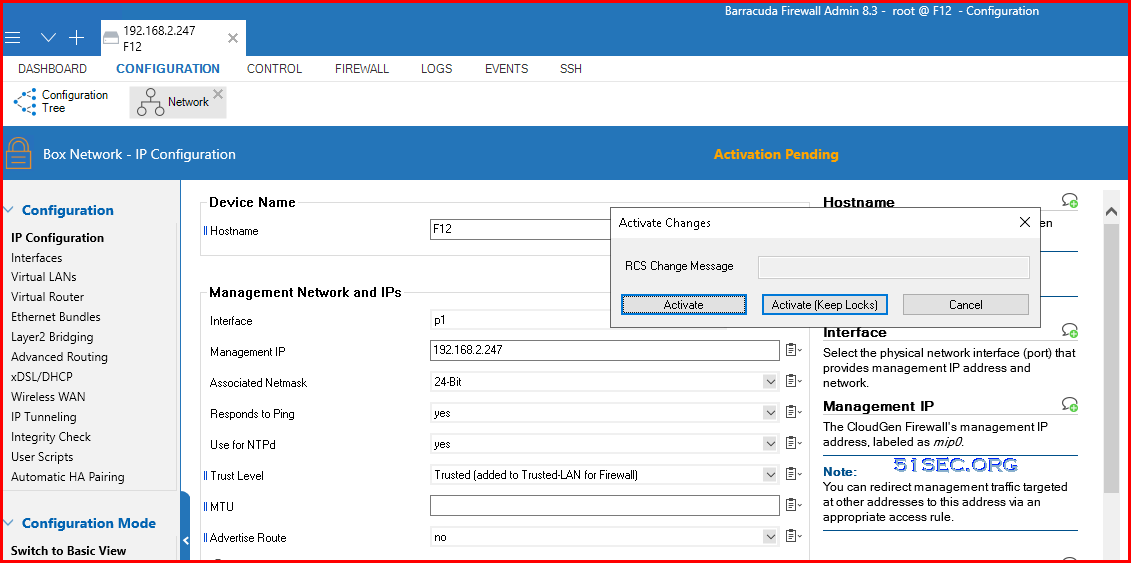Cancel the Activate Changes dialog
The width and height of the screenshot is (1131, 563).
pyautogui.click(x=966, y=304)
